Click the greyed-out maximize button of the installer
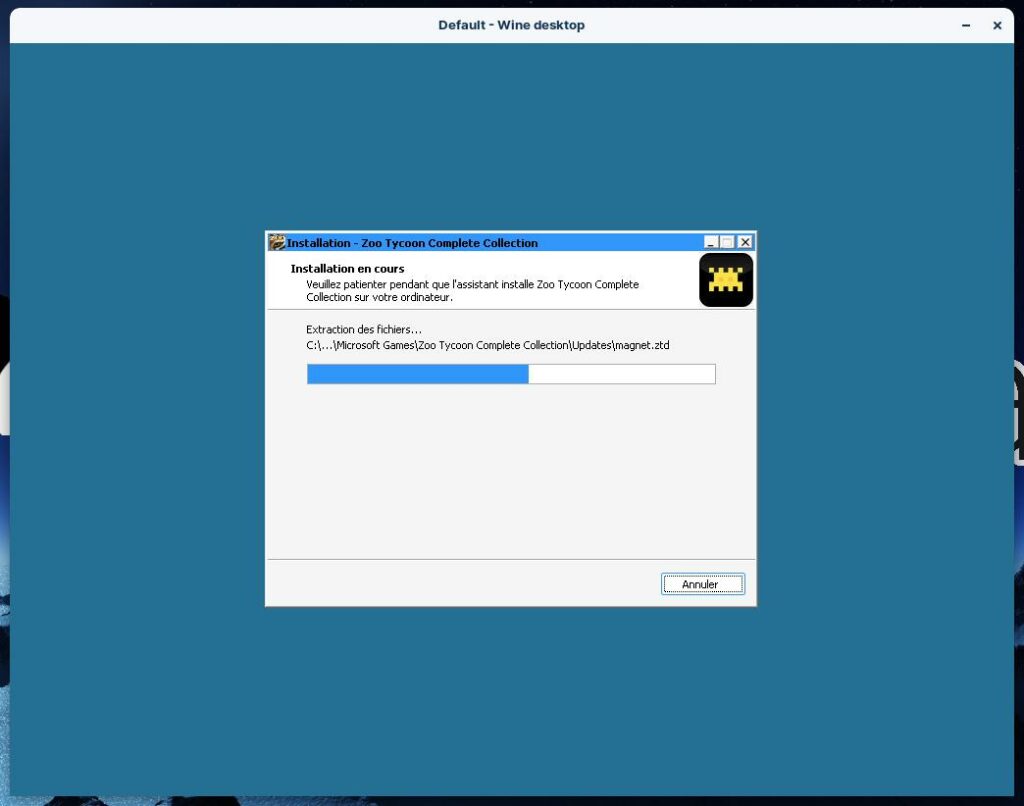This screenshot has width=1024, height=806. tap(727, 242)
